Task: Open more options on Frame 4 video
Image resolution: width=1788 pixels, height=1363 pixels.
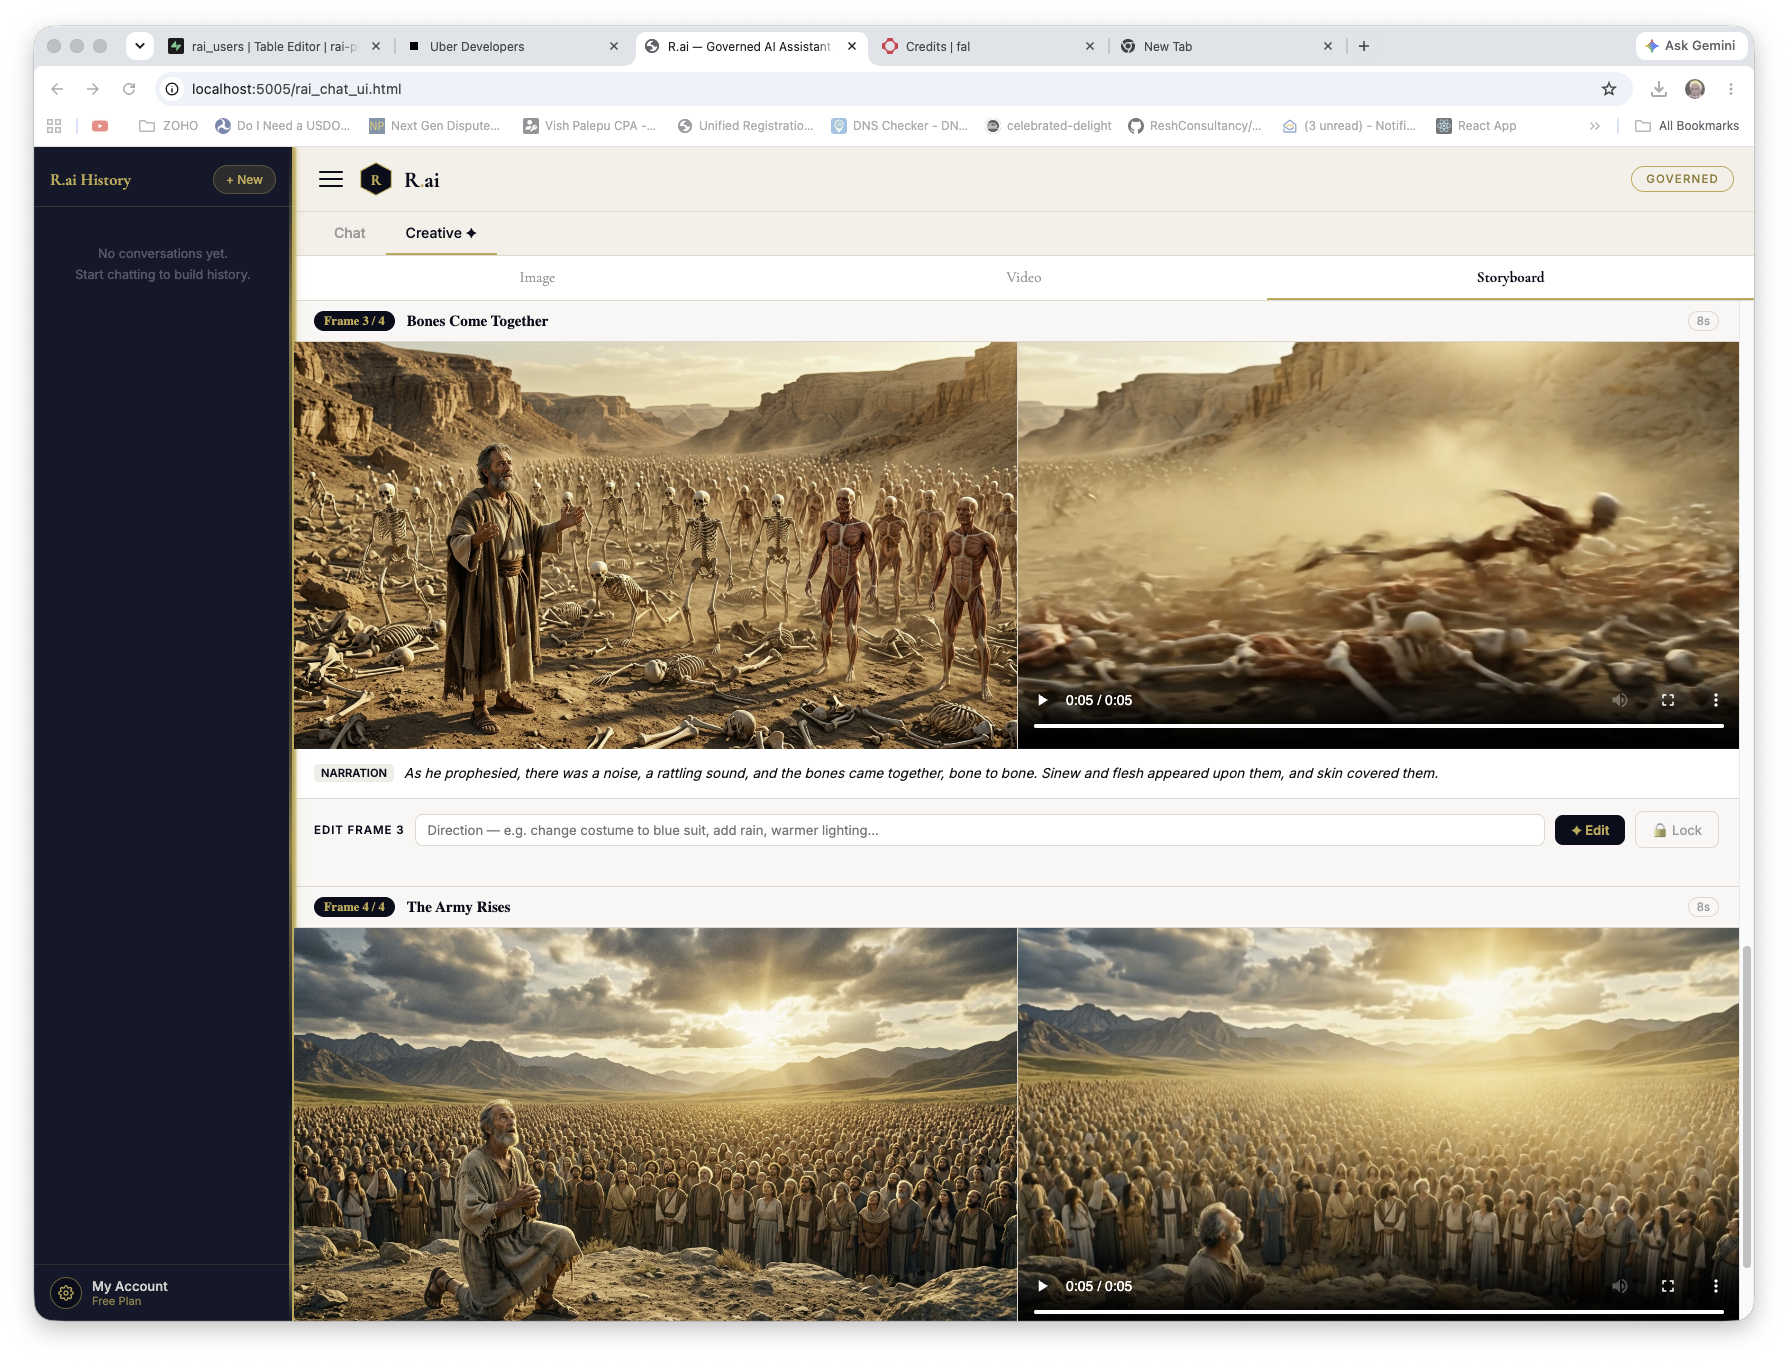Action: (1716, 1286)
